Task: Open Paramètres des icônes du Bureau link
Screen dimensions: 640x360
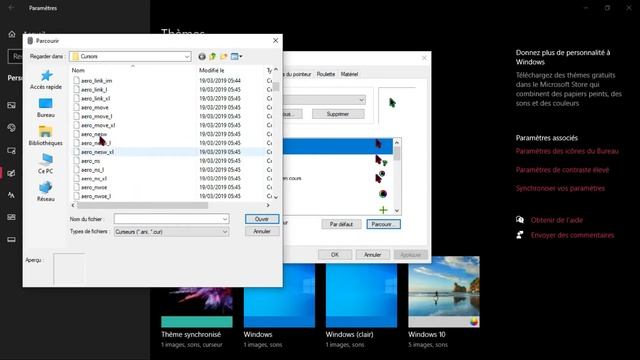Action: pyautogui.click(x=567, y=151)
